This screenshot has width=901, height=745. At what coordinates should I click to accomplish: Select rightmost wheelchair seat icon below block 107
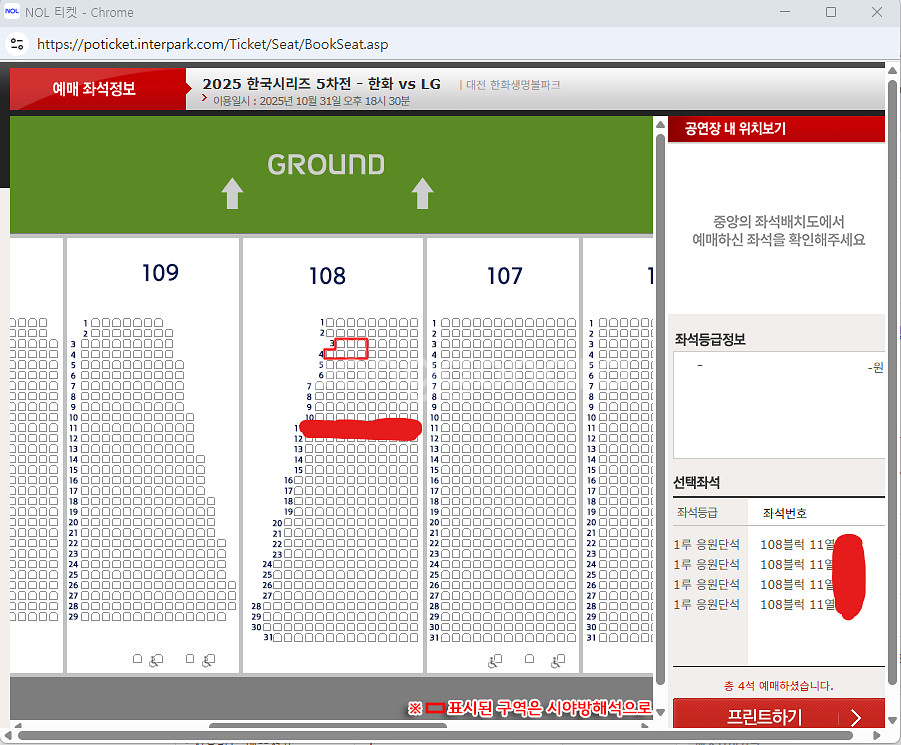(557, 660)
